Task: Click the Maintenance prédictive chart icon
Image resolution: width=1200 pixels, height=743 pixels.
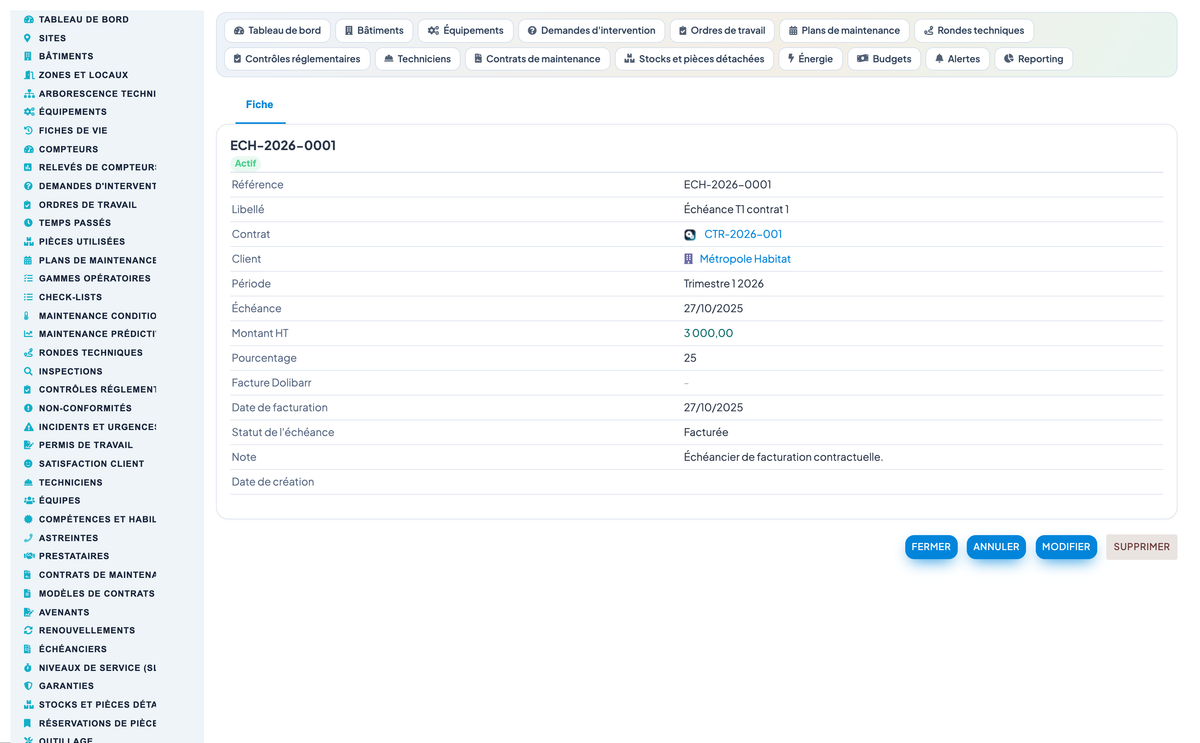Action: [x=28, y=334]
